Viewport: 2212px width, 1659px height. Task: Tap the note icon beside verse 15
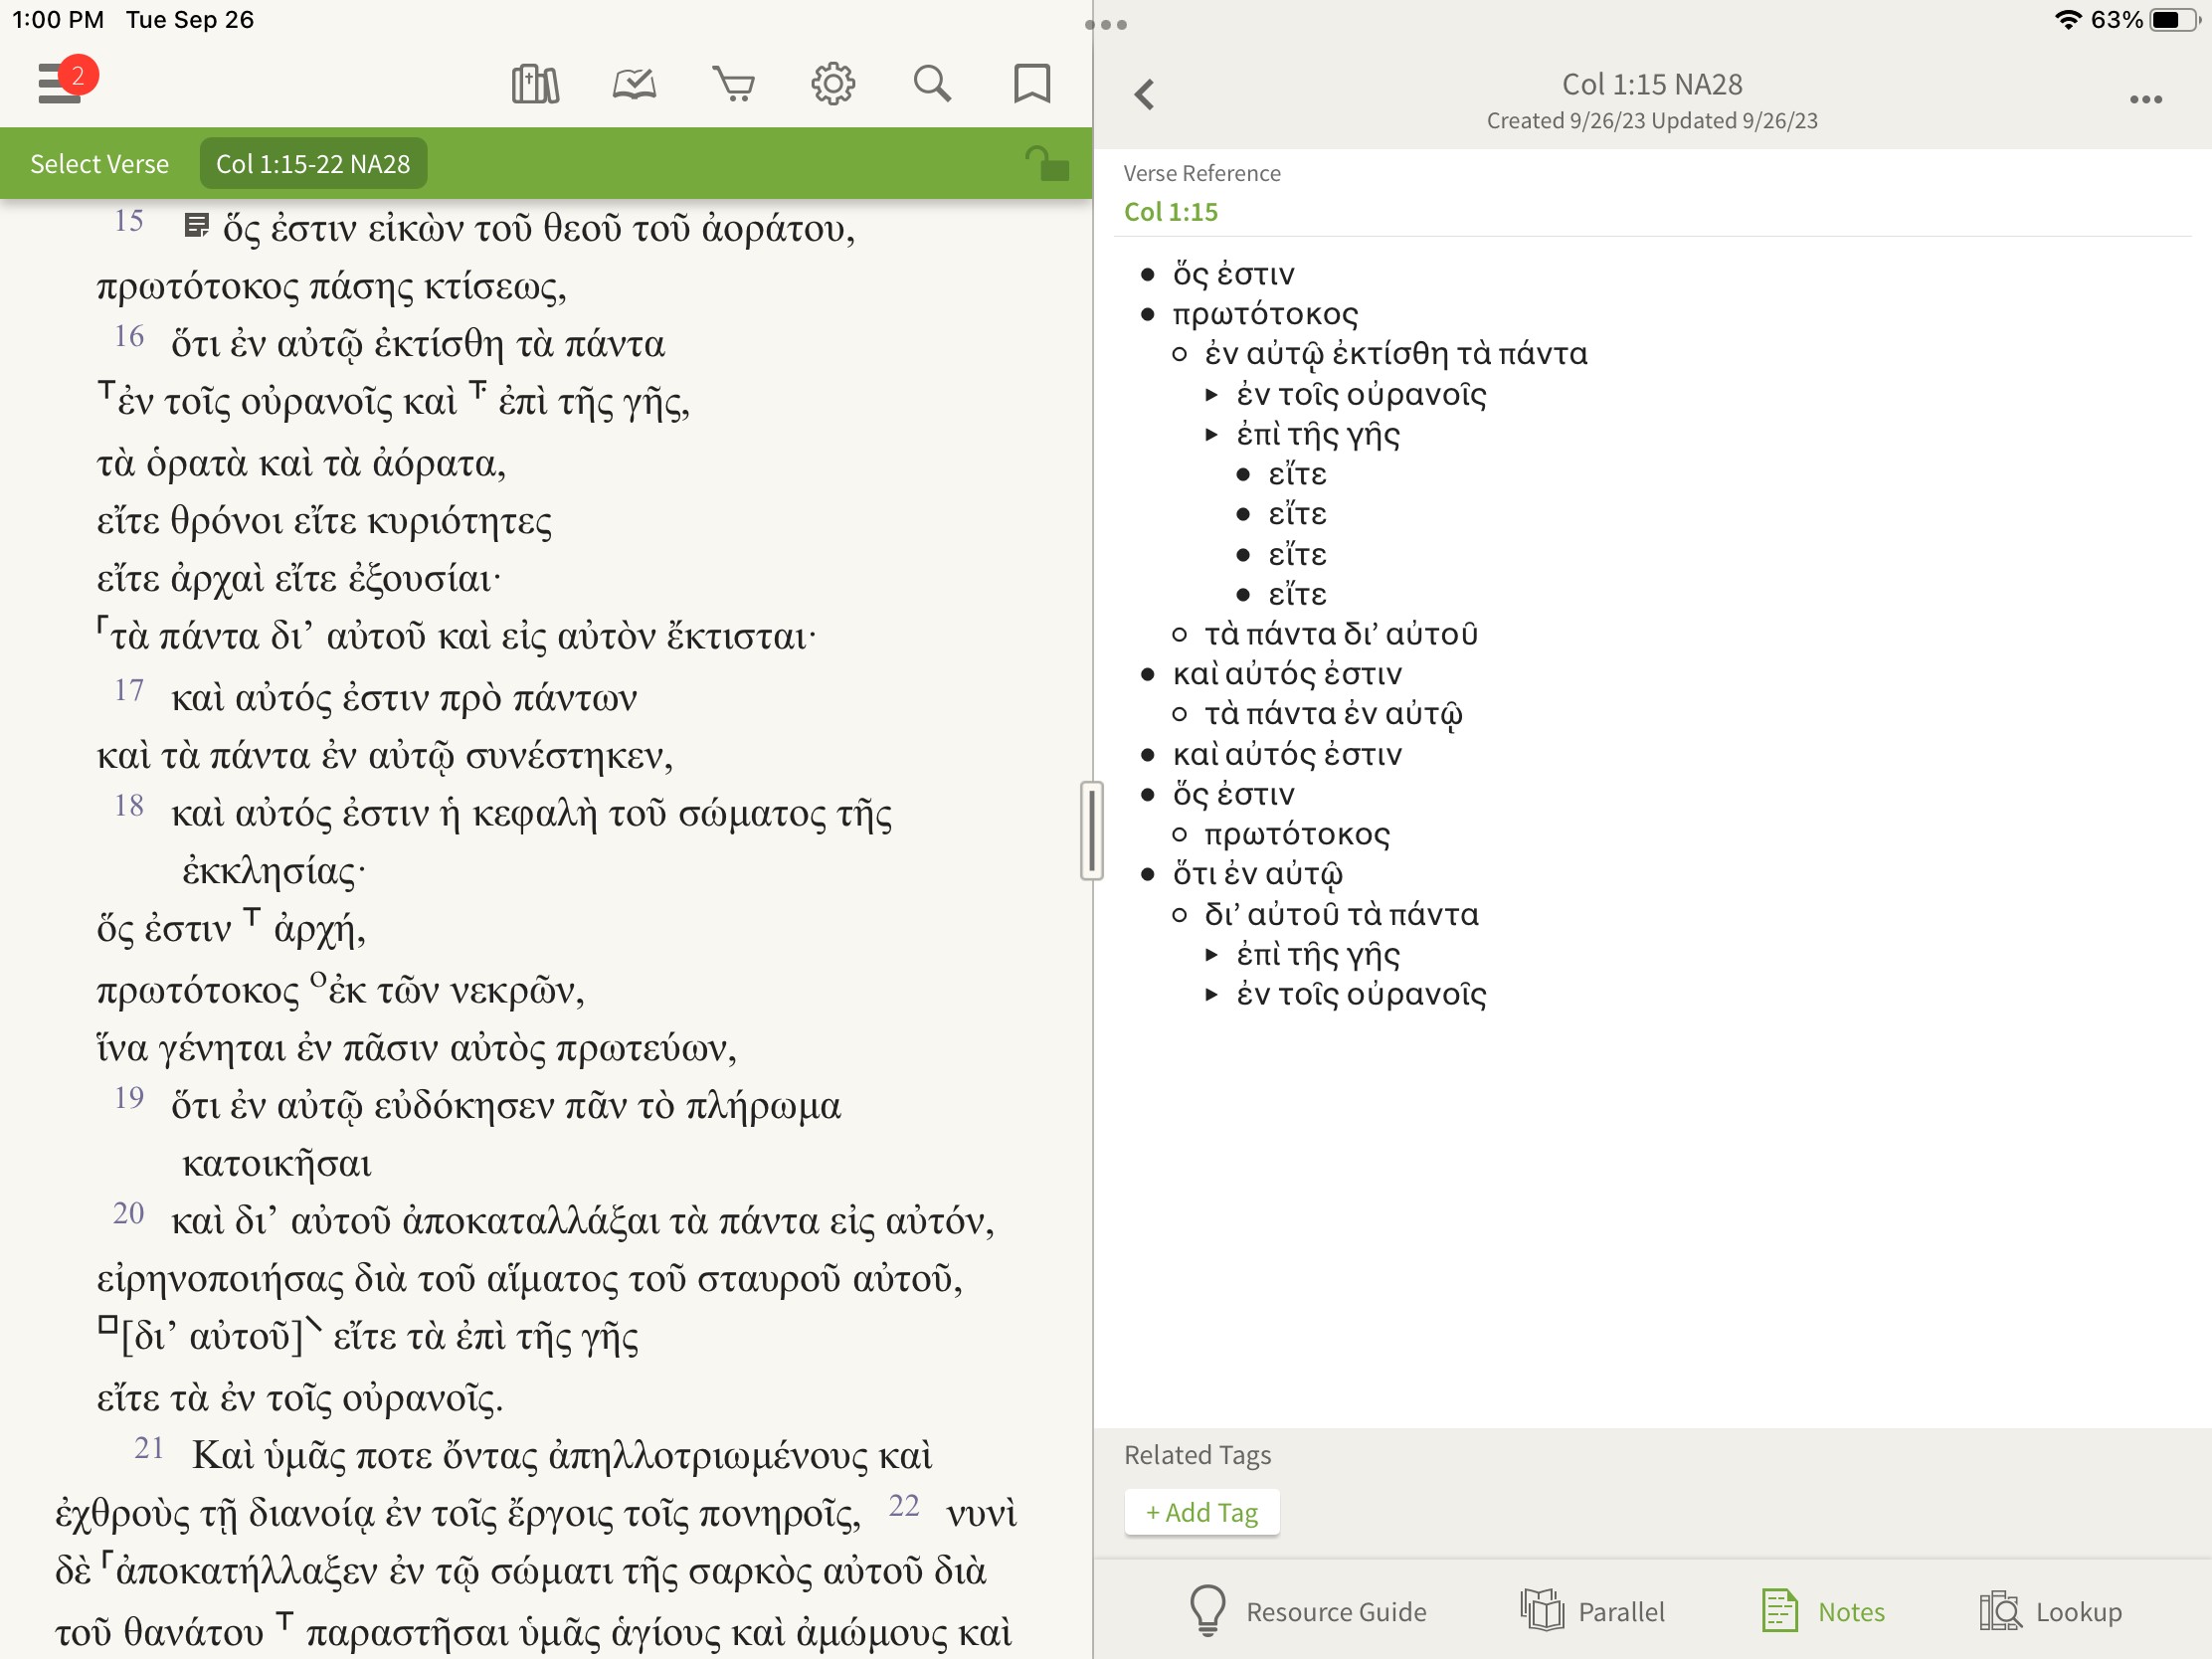[196, 226]
